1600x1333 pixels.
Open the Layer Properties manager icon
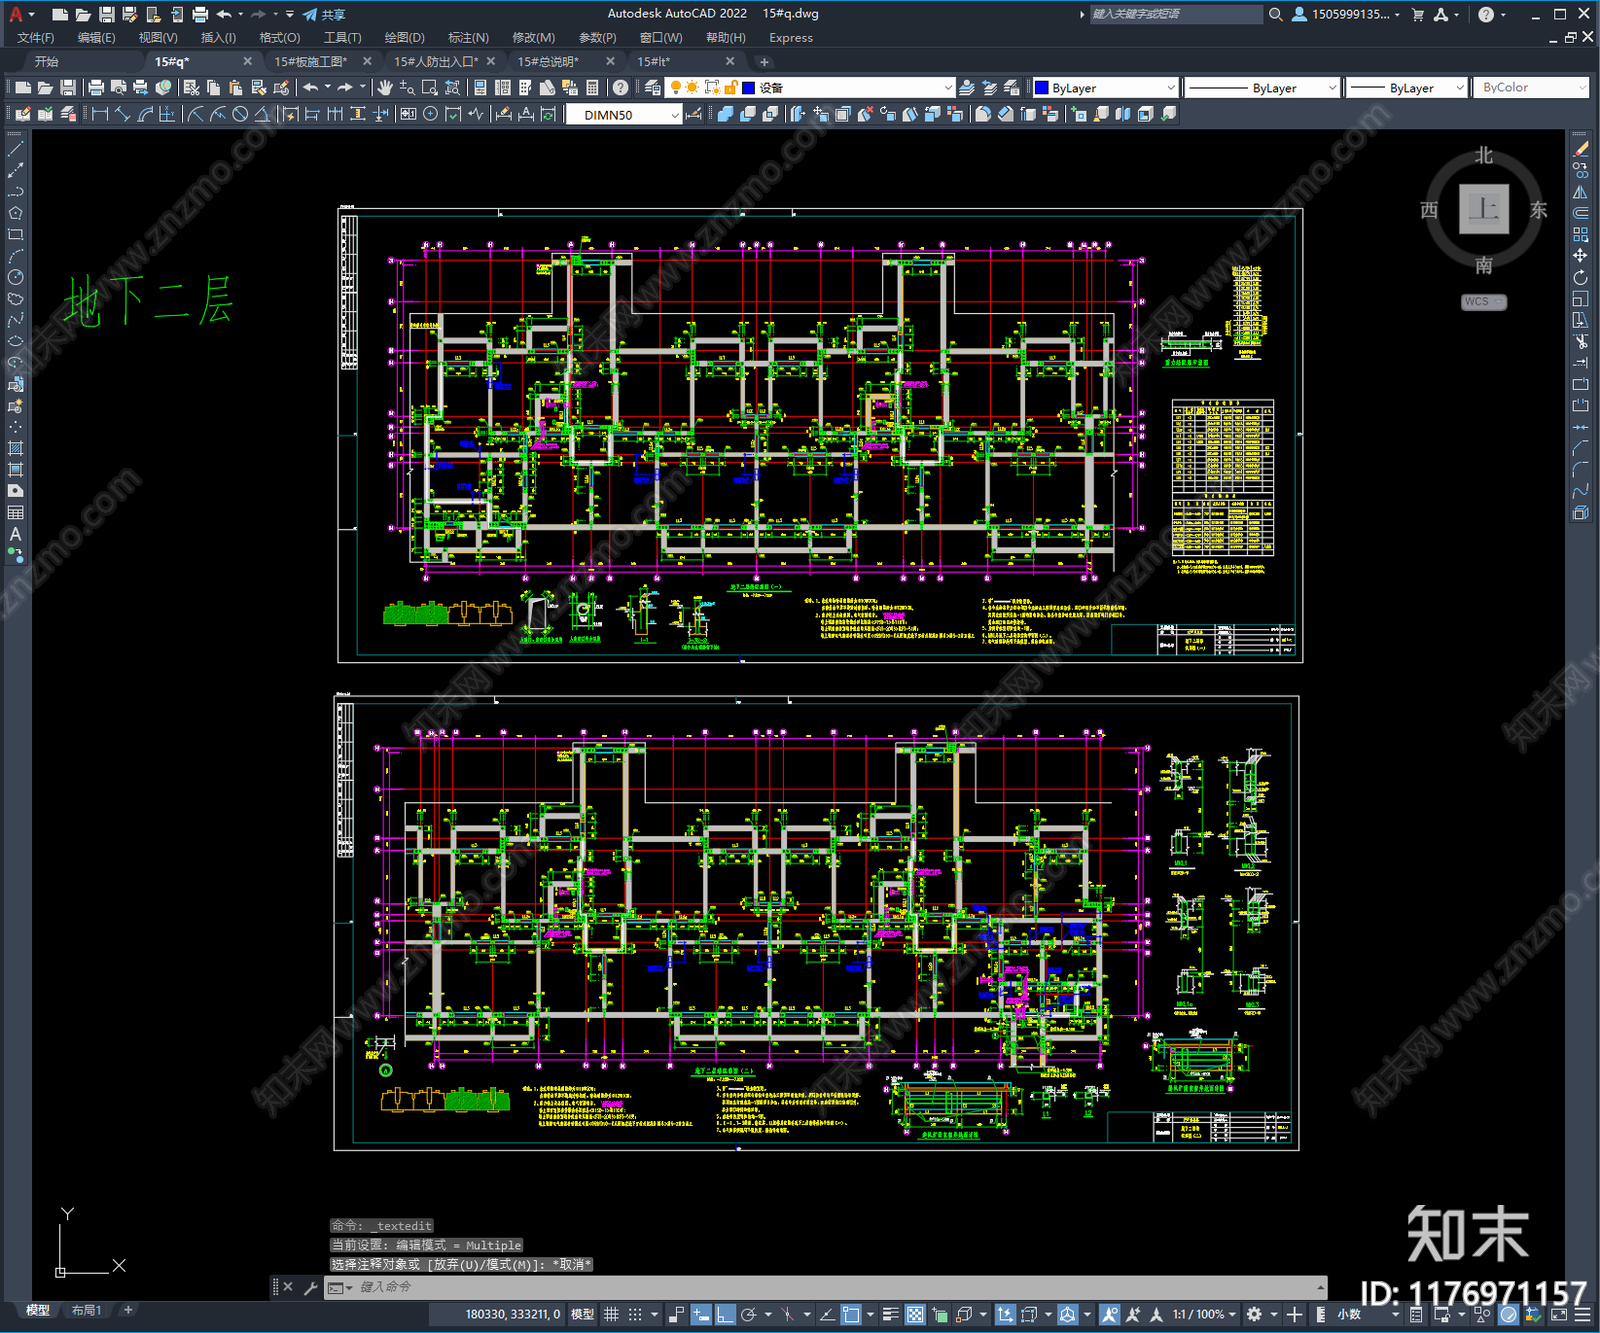653,88
